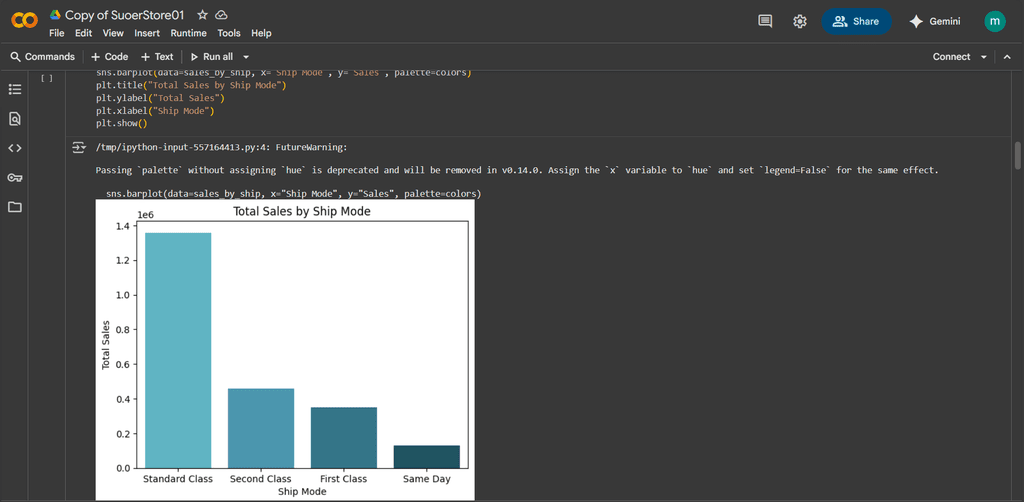Click the cloud save status icon
Screen dimensions: 1024x502
tap(221, 15)
